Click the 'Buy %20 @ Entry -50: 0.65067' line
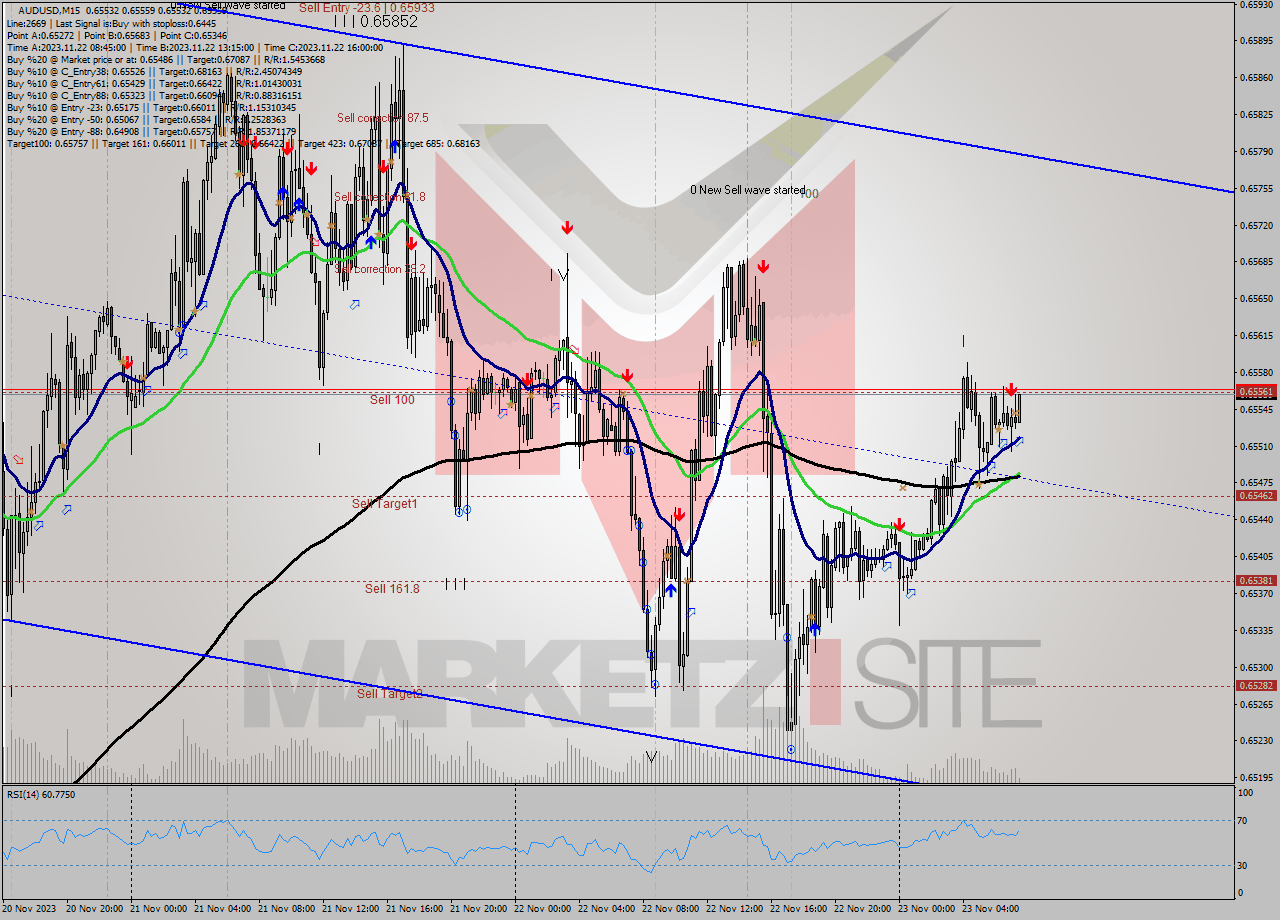Viewport: 1280px width, 920px height. (148, 119)
